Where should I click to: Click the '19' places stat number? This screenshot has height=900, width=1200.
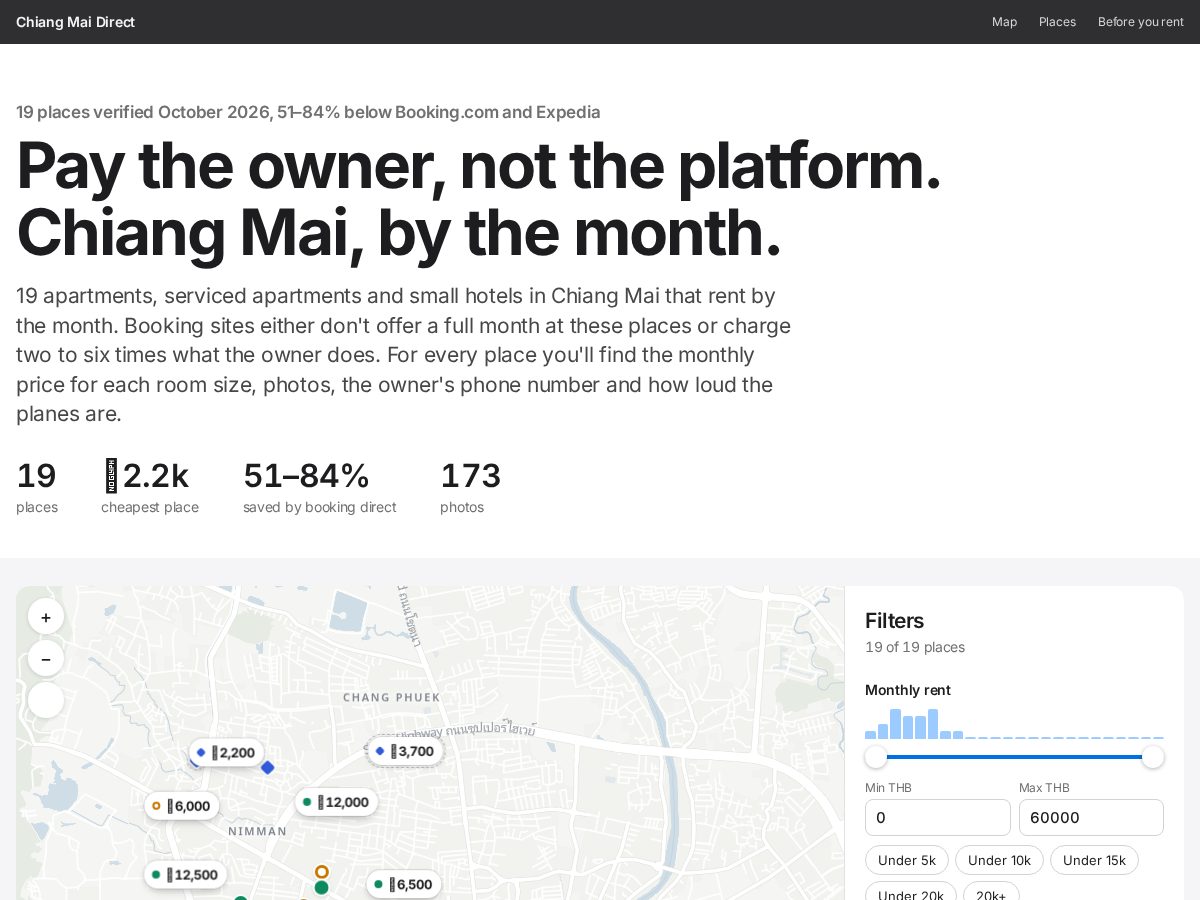36,476
